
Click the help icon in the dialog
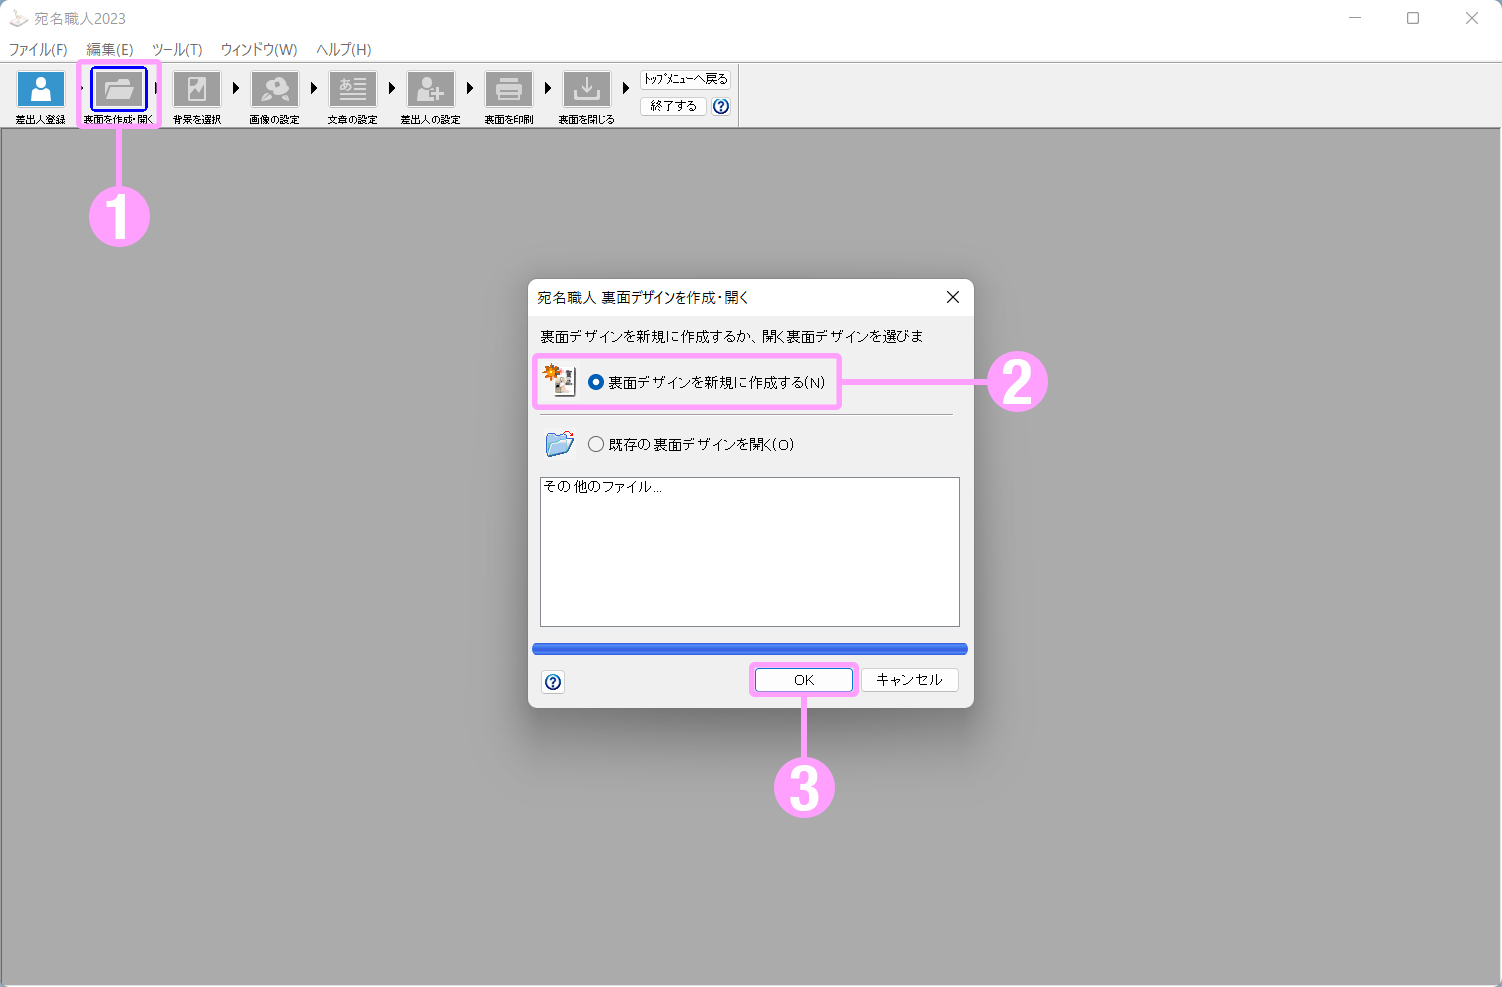pyautogui.click(x=553, y=682)
